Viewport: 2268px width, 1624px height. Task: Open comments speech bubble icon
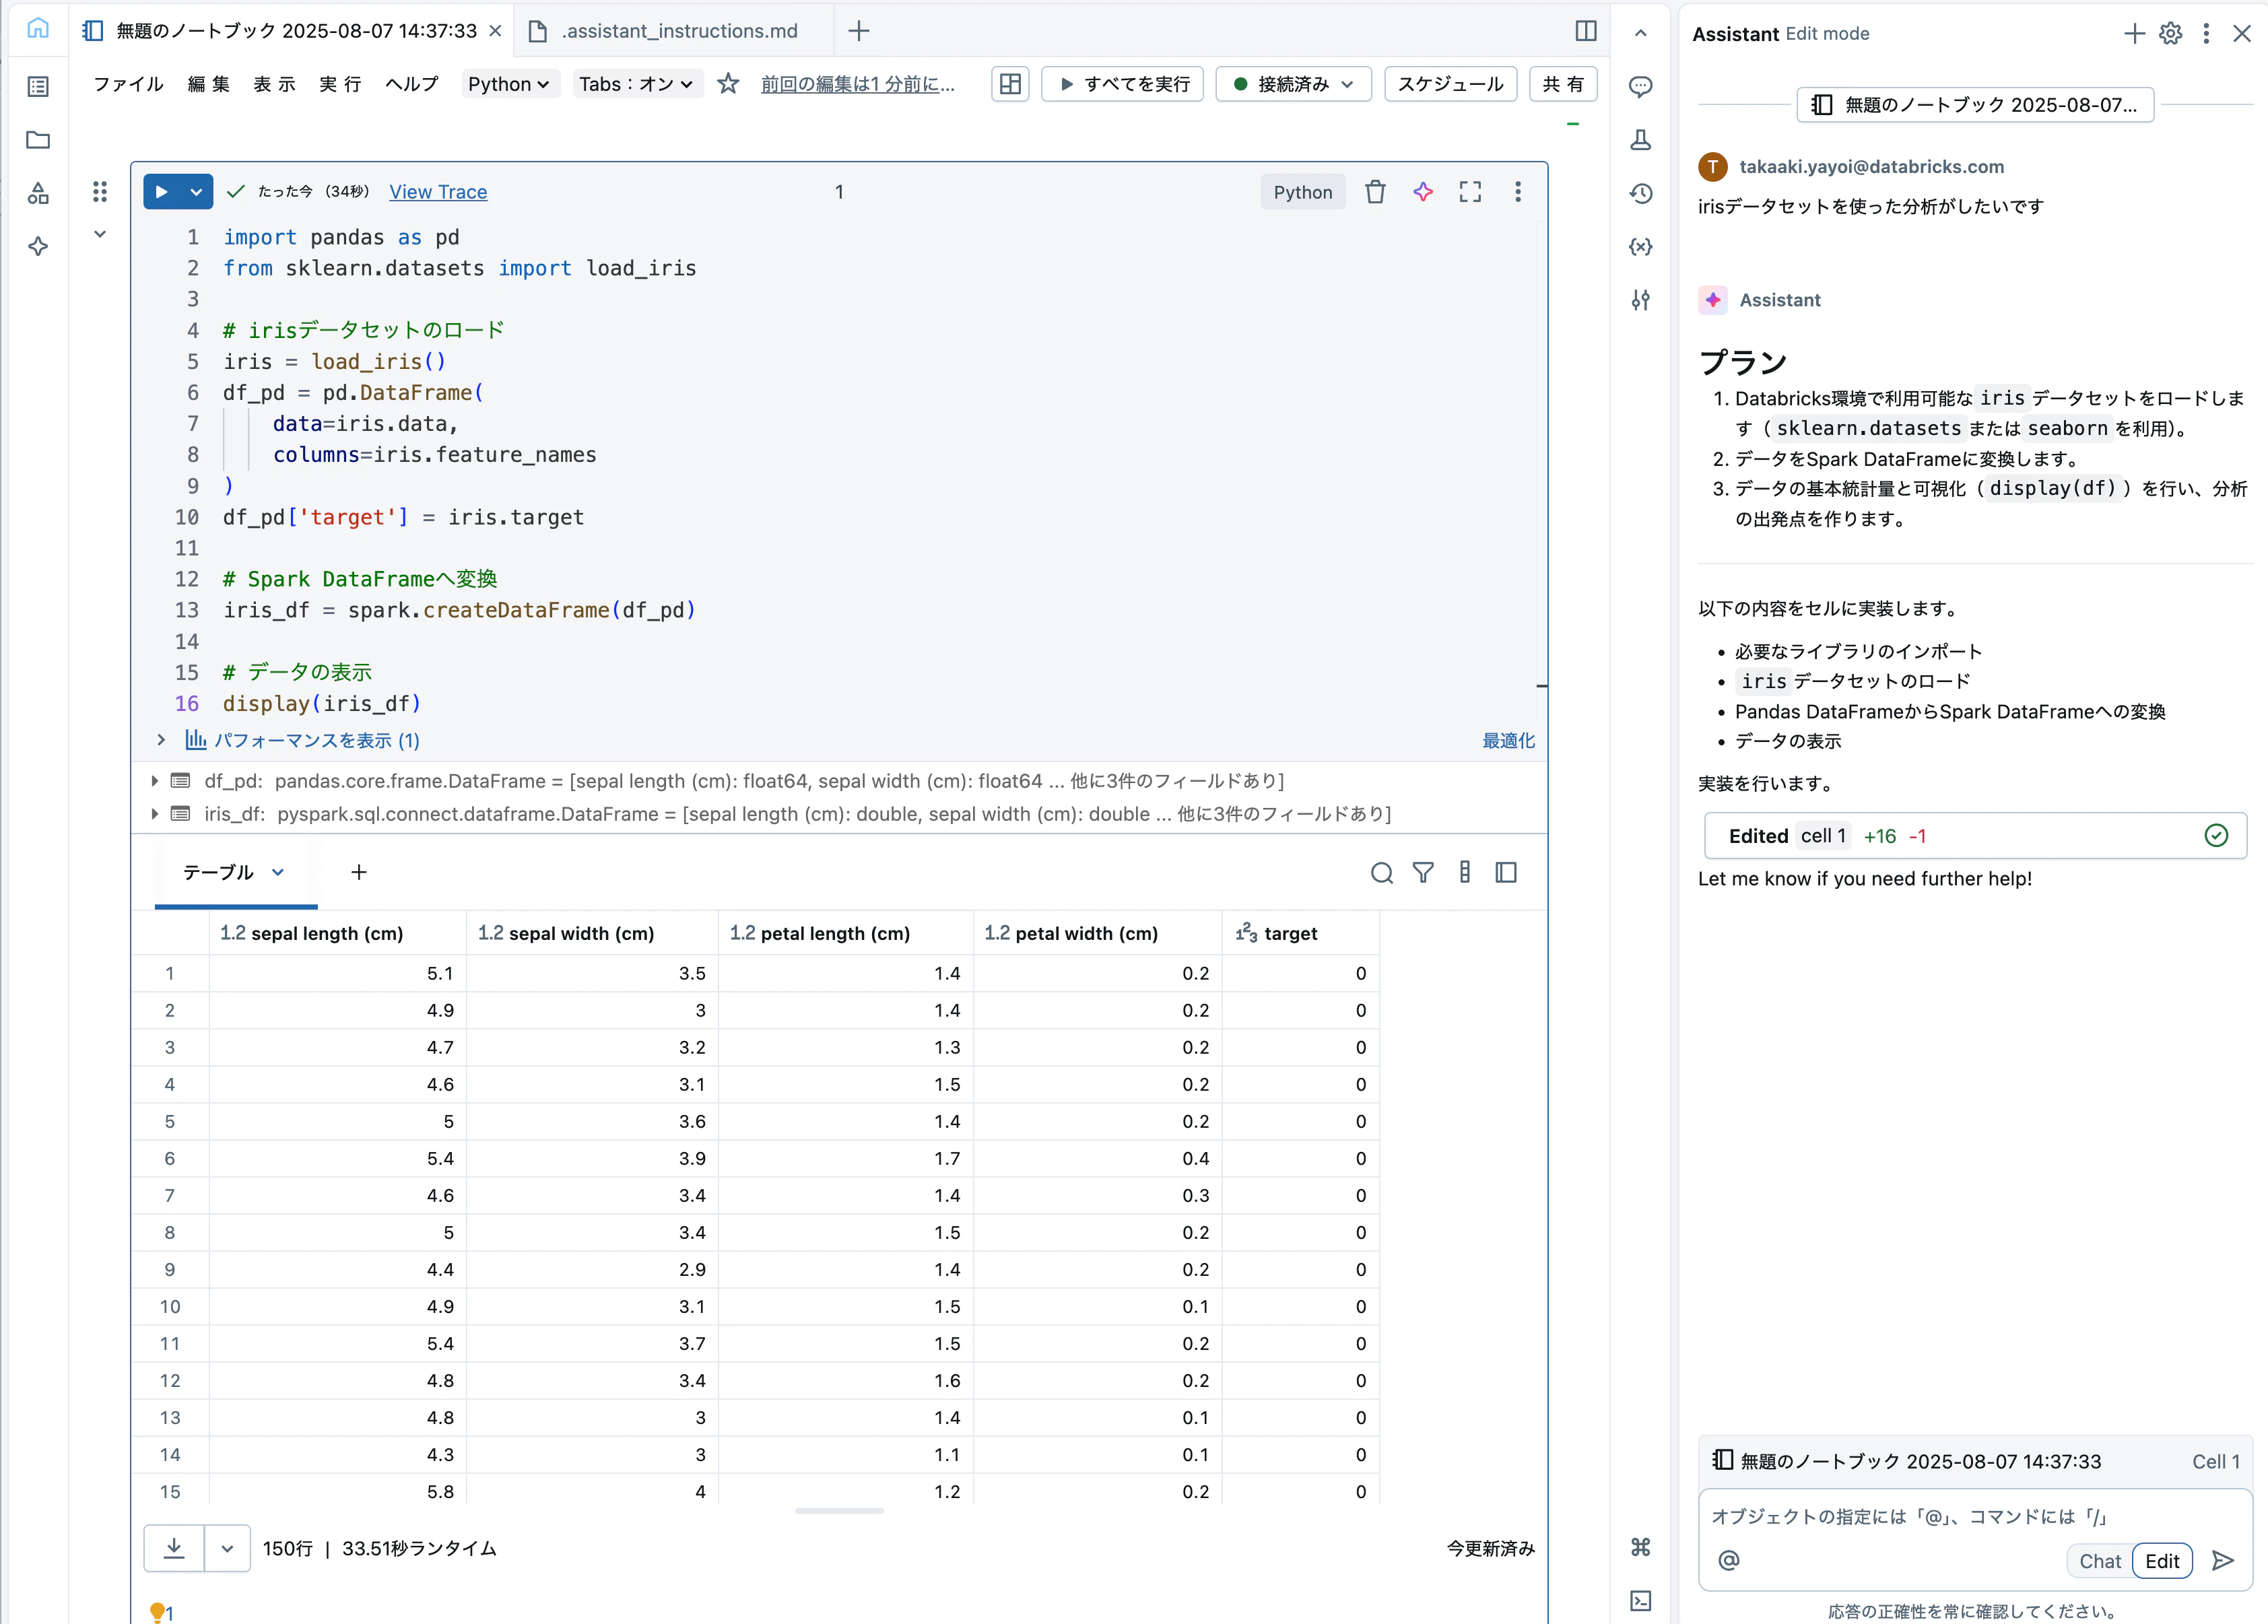pos(1640,87)
